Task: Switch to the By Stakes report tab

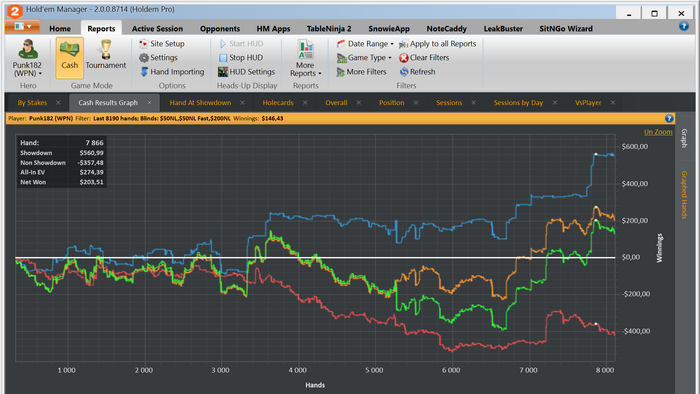Action: pyautogui.click(x=32, y=103)
